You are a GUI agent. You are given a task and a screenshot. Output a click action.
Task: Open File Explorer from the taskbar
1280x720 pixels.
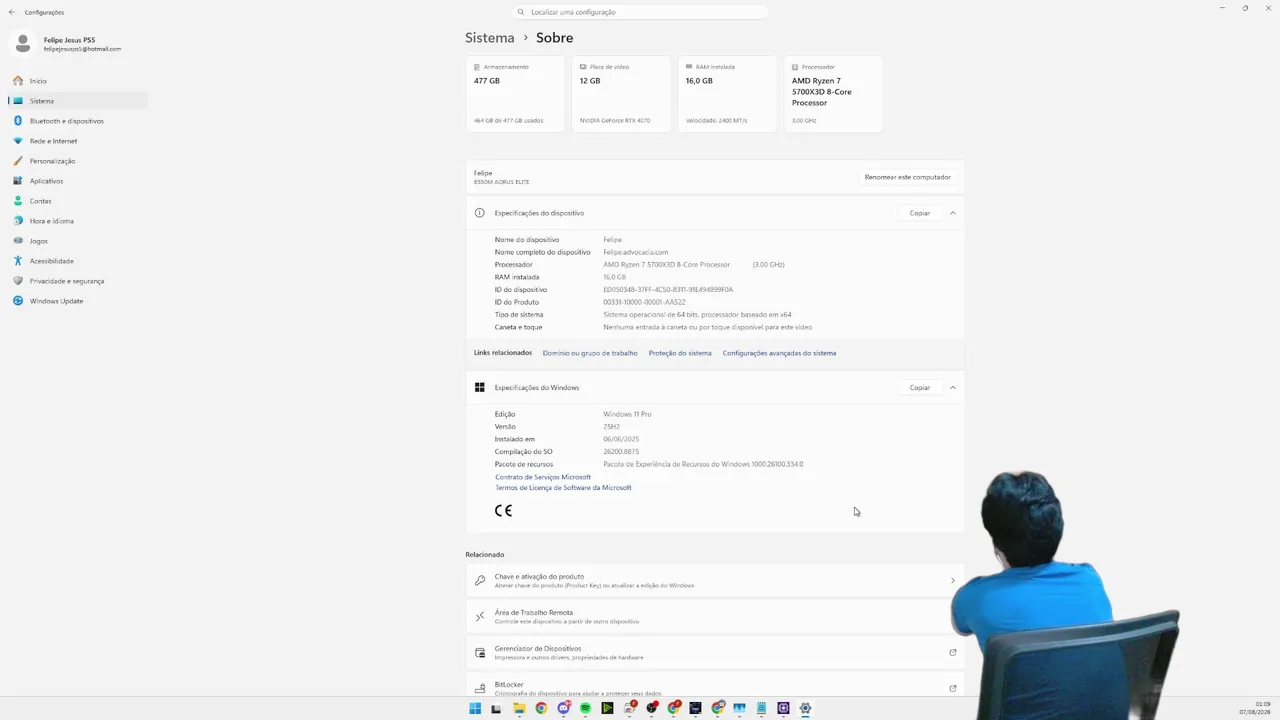(x=519, y=708)
